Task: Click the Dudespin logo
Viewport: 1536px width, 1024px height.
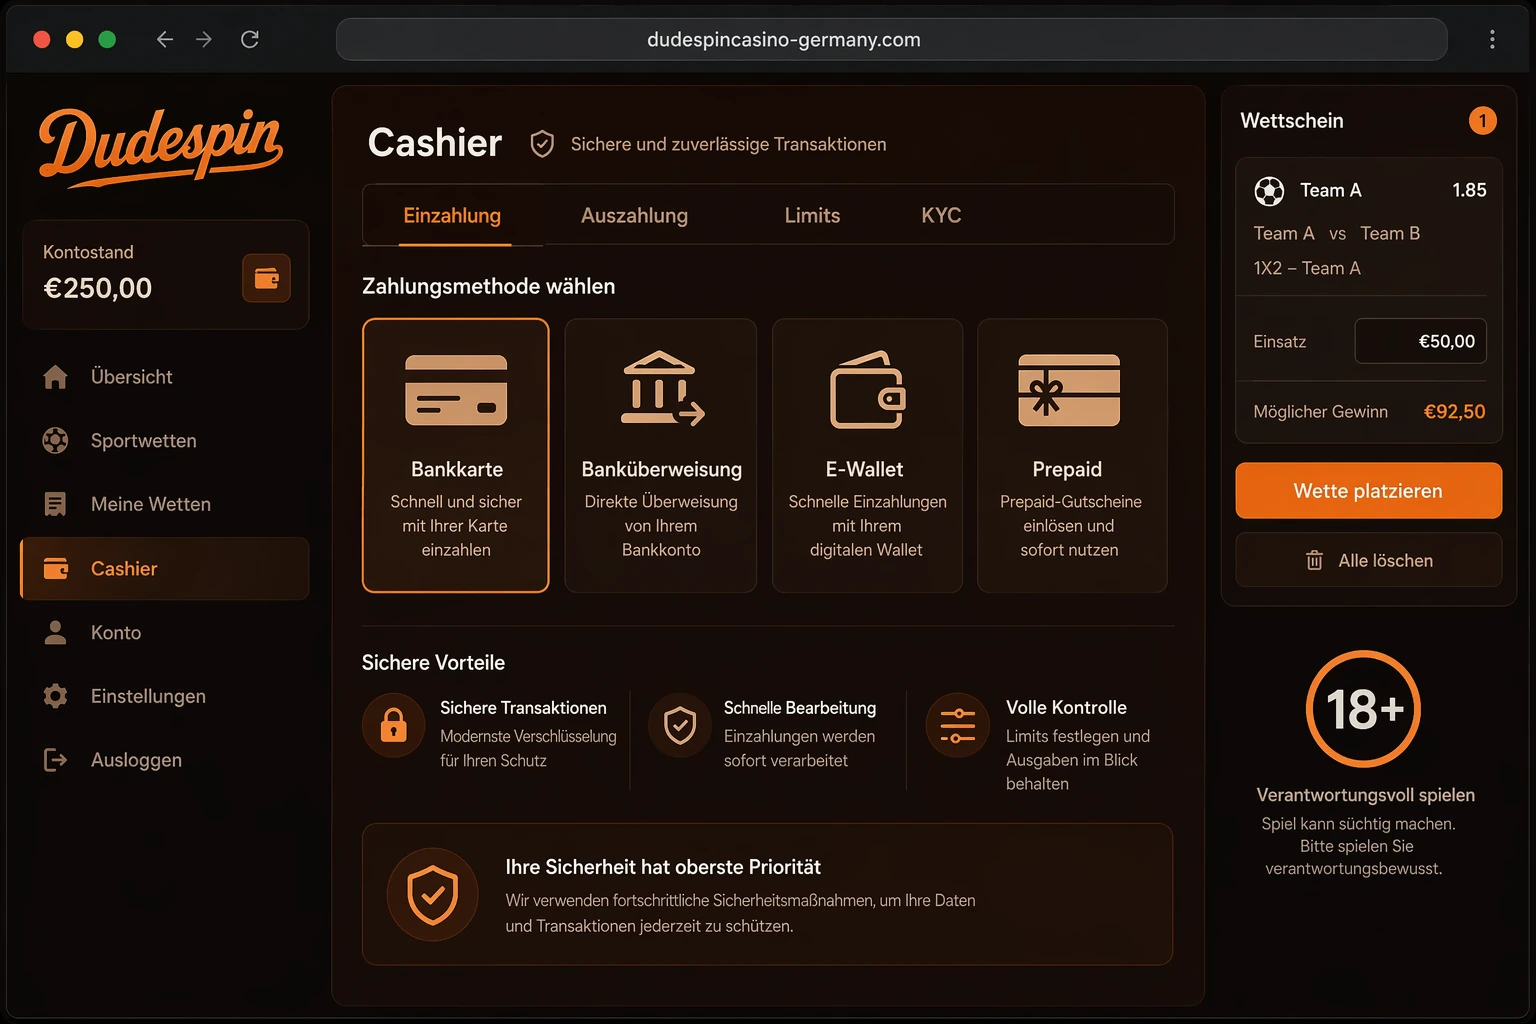Action: point(161,147)
